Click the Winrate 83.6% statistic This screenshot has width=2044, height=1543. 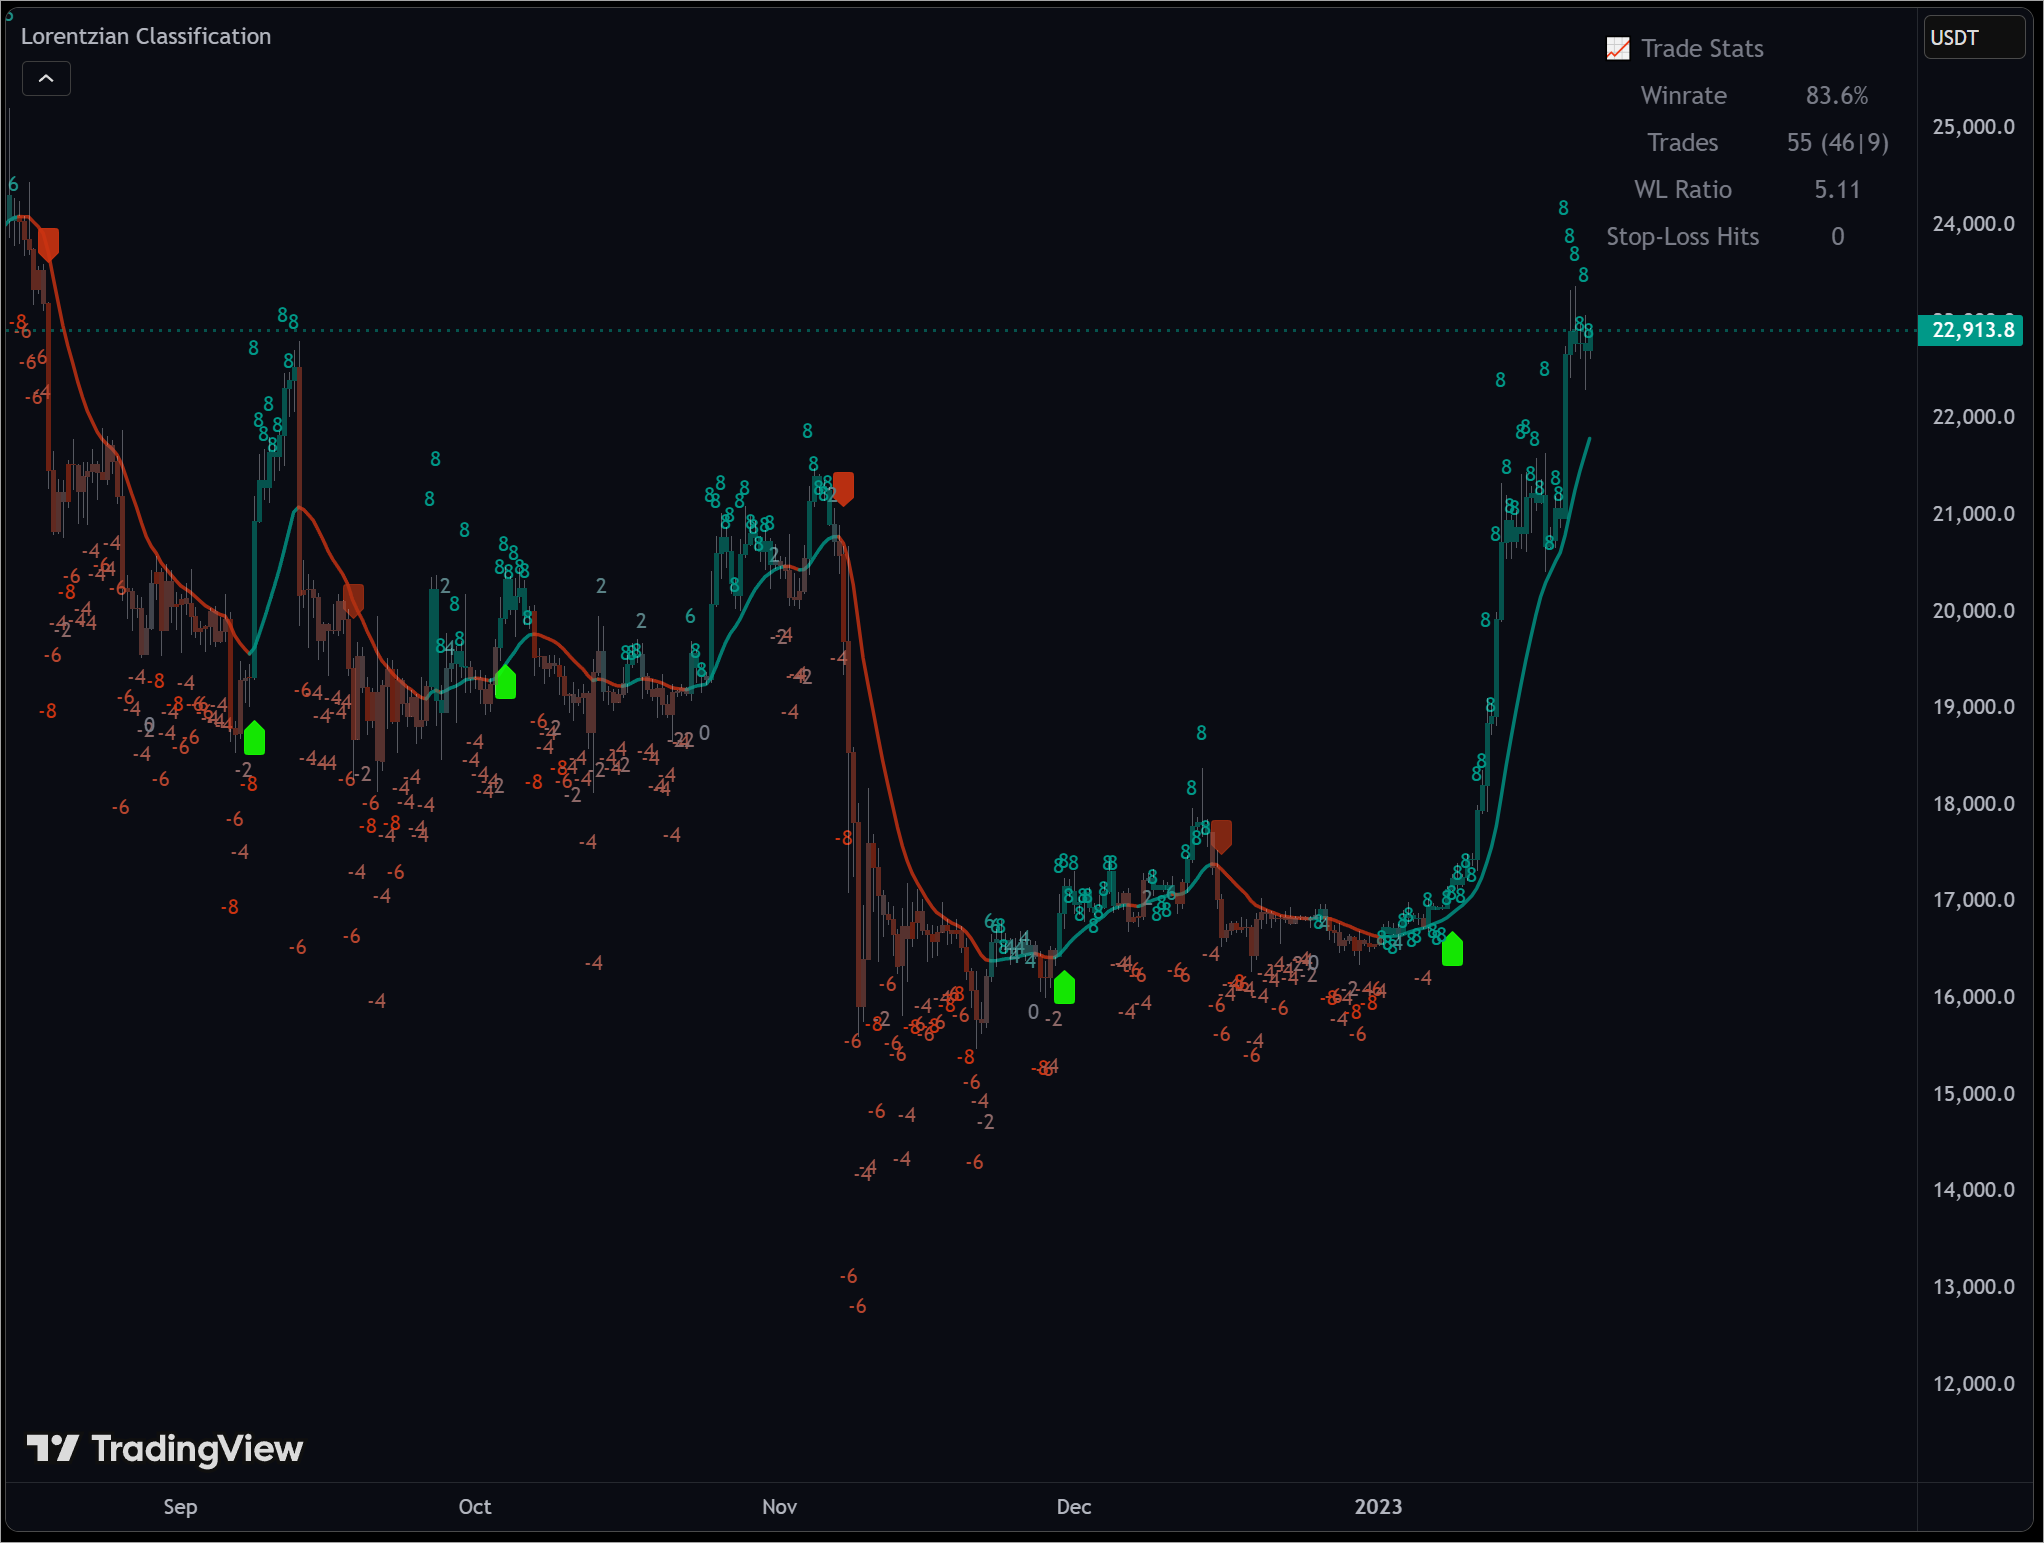1837,95
